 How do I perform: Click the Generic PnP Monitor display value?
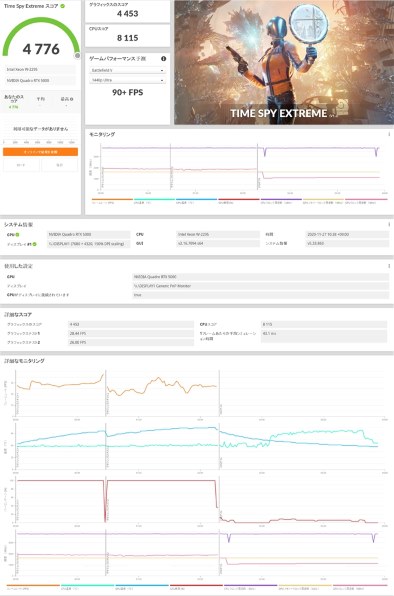261,286
